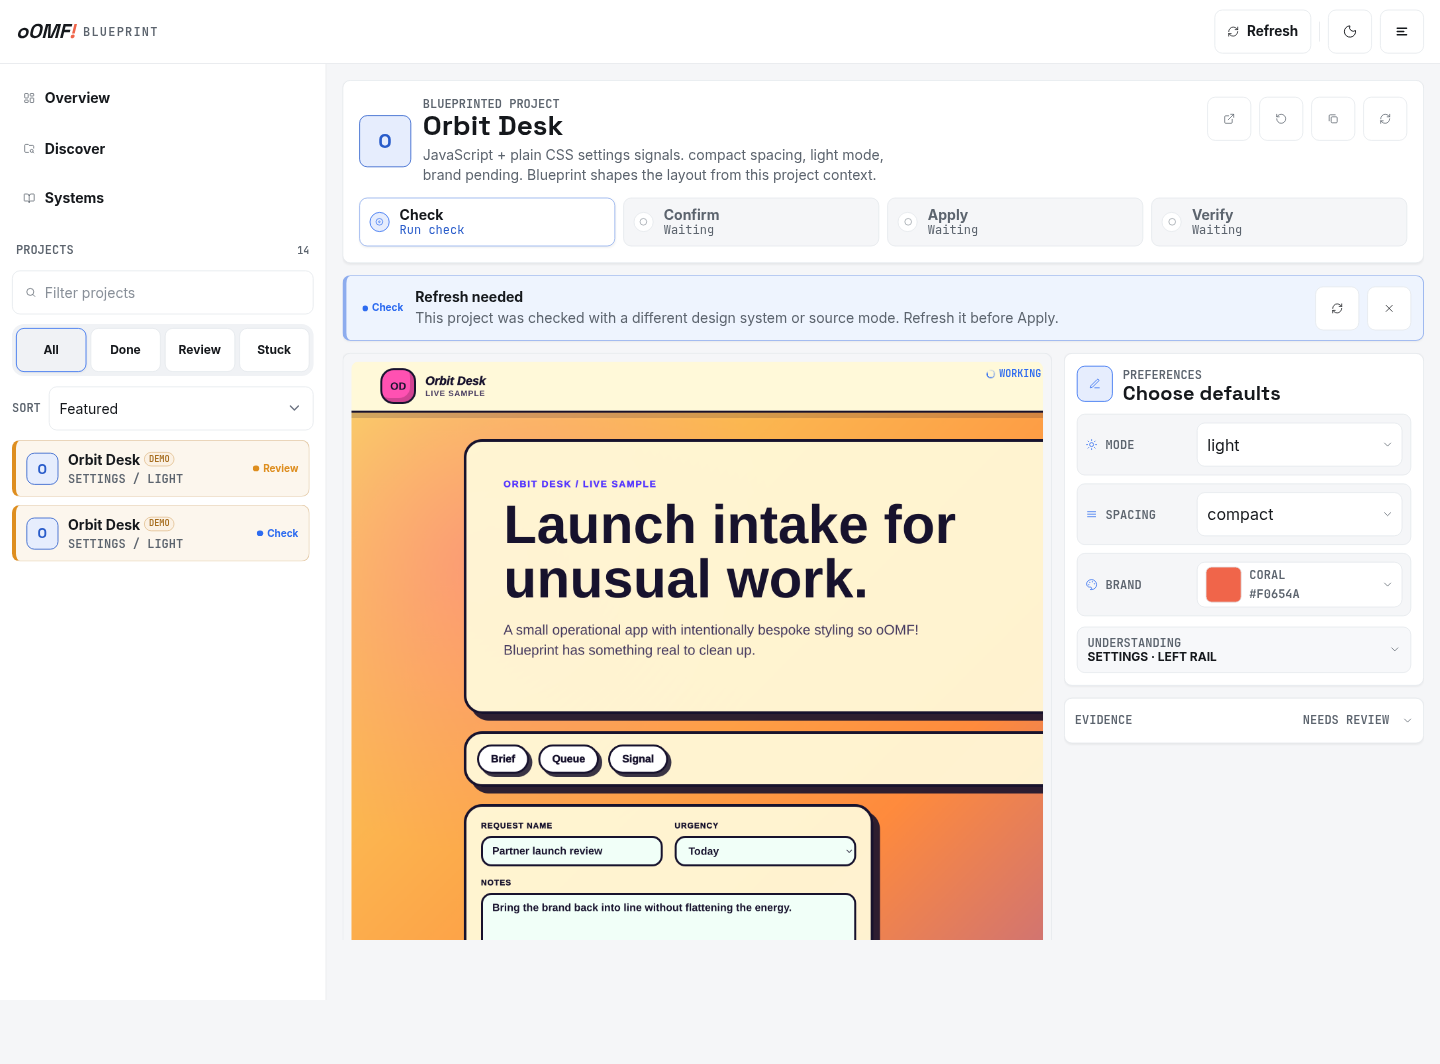Image resolution: width=1440 pixels, height=1064 pixels.
Task: Click the Request name field Partner launch review
Action: (x=572, y=851)
